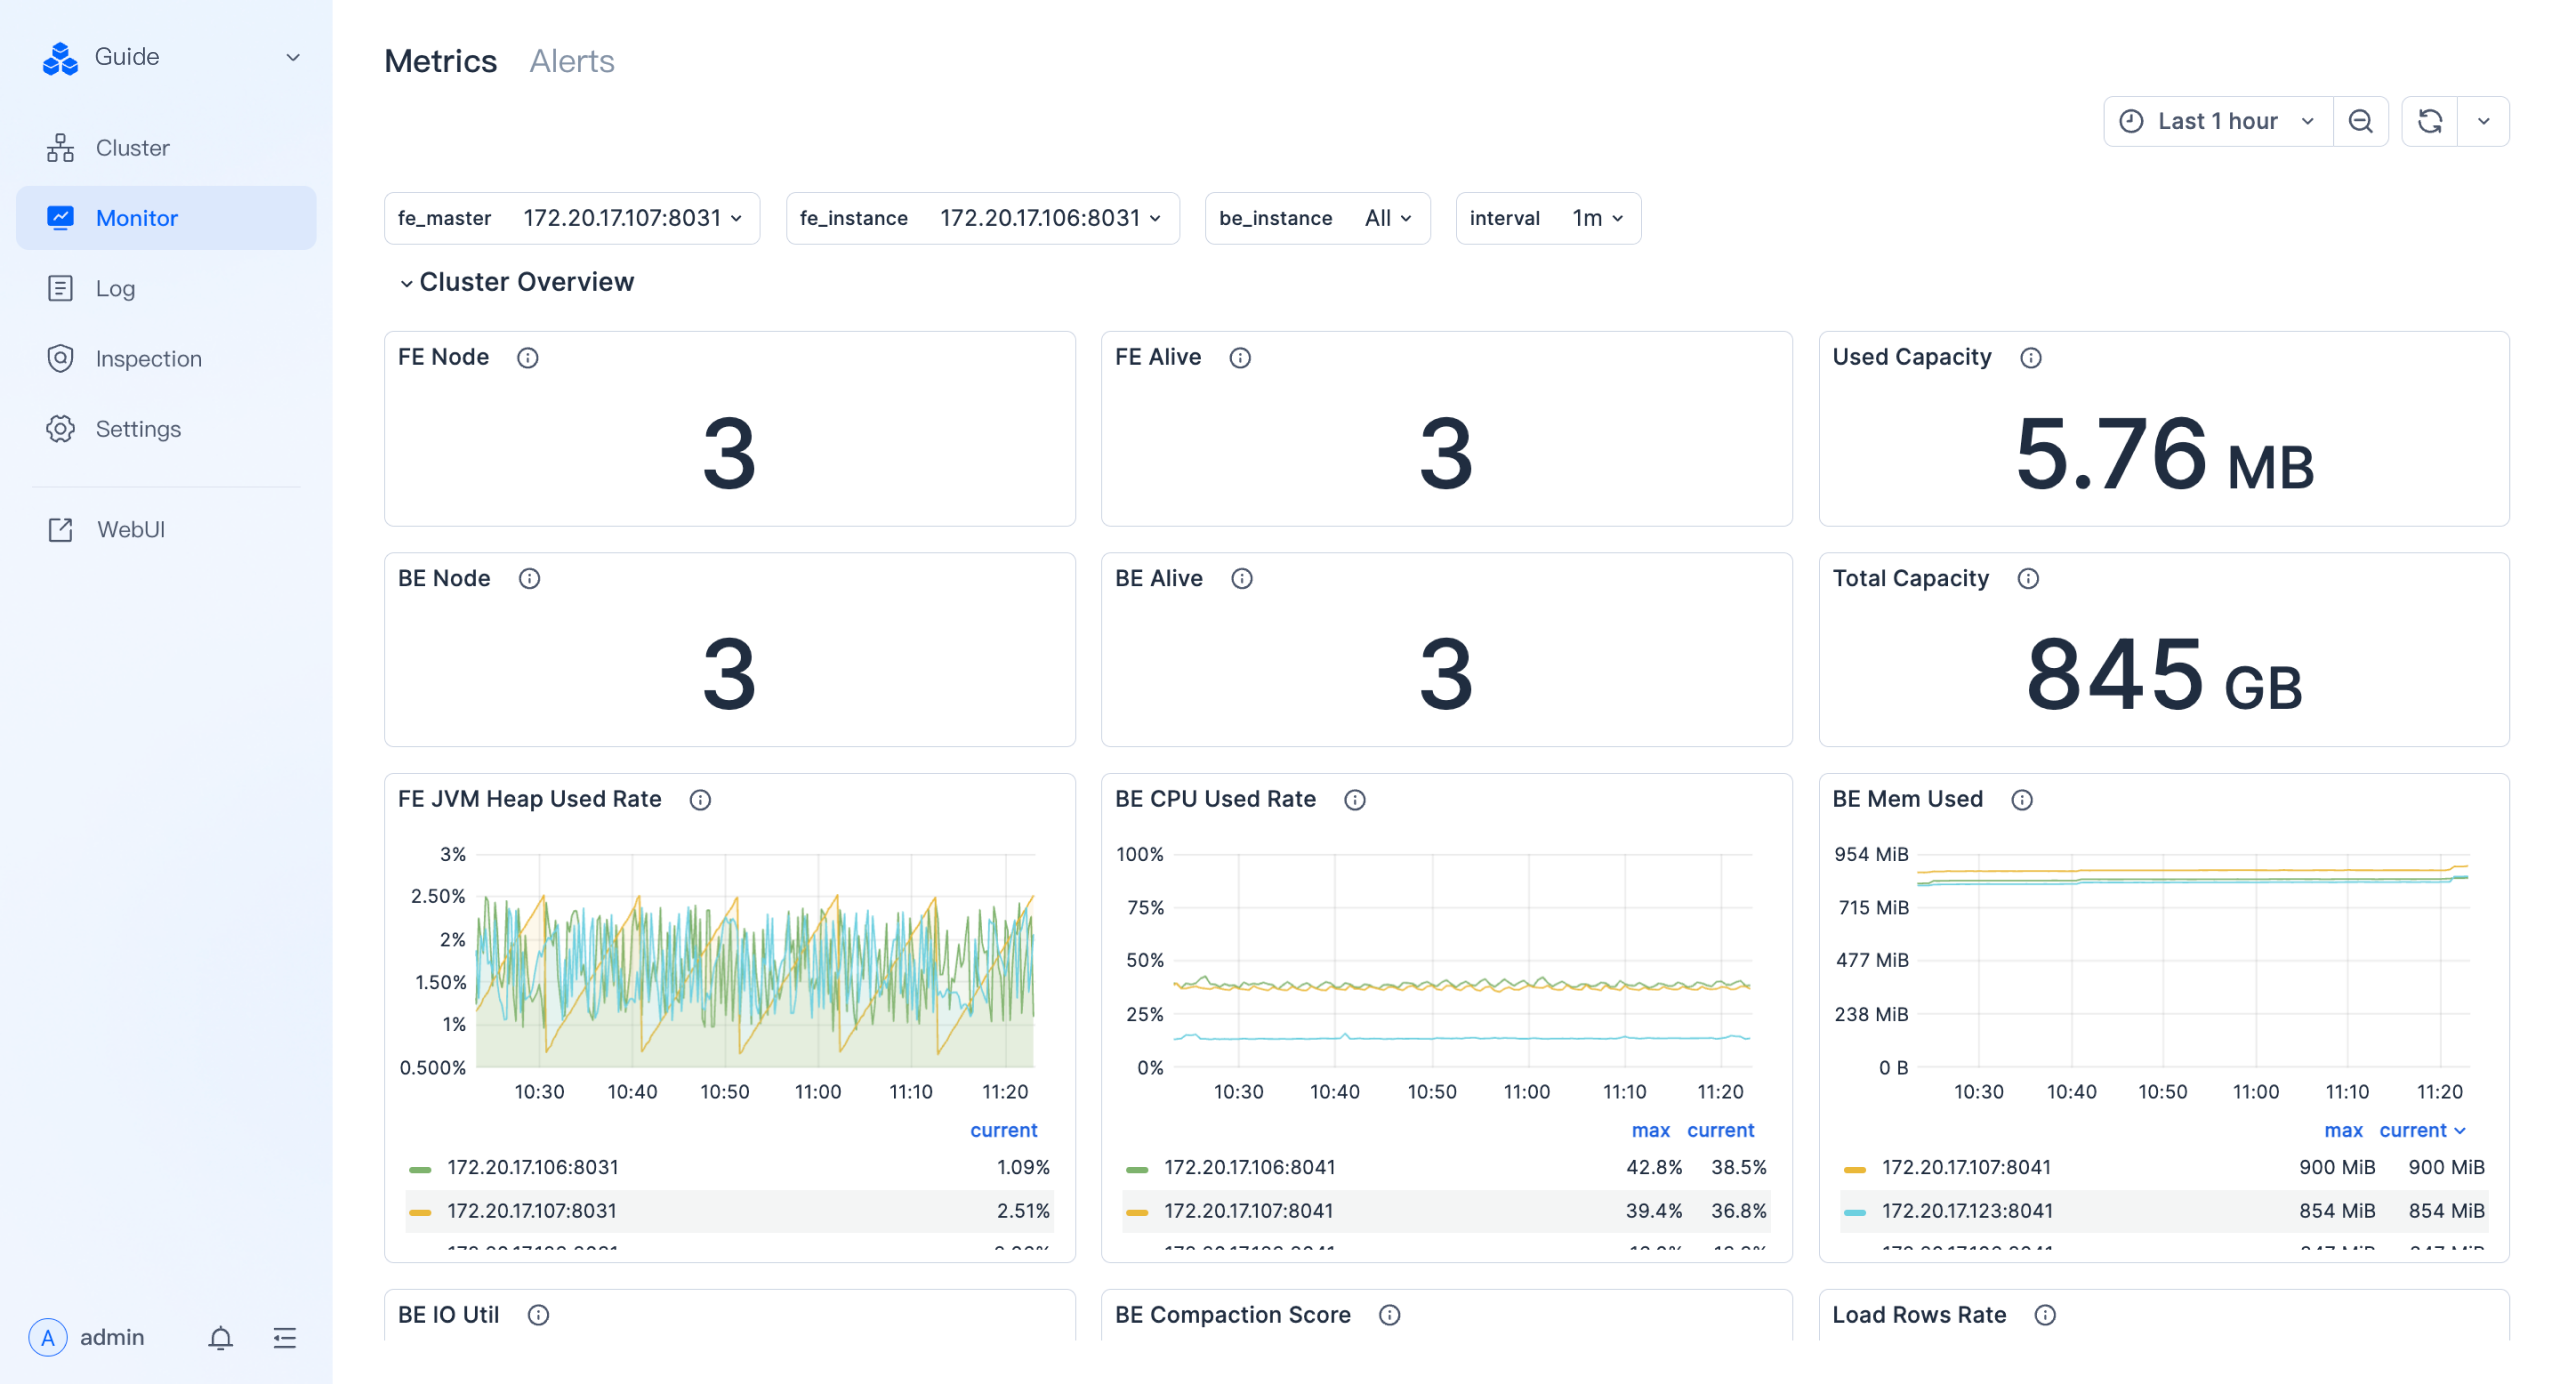Click the Guide navigation expander
This screenshot has height=1384, width=2560.
click(x=290, y=56)
